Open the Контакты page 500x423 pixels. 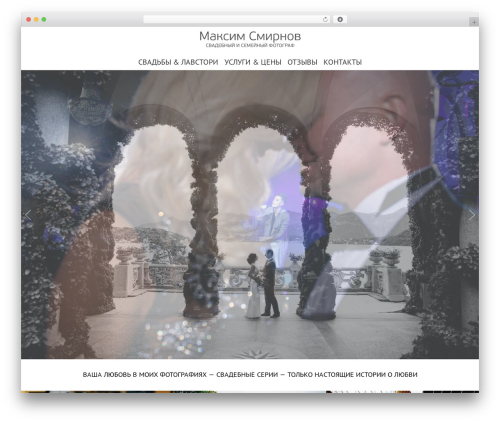tap(342, 62)
